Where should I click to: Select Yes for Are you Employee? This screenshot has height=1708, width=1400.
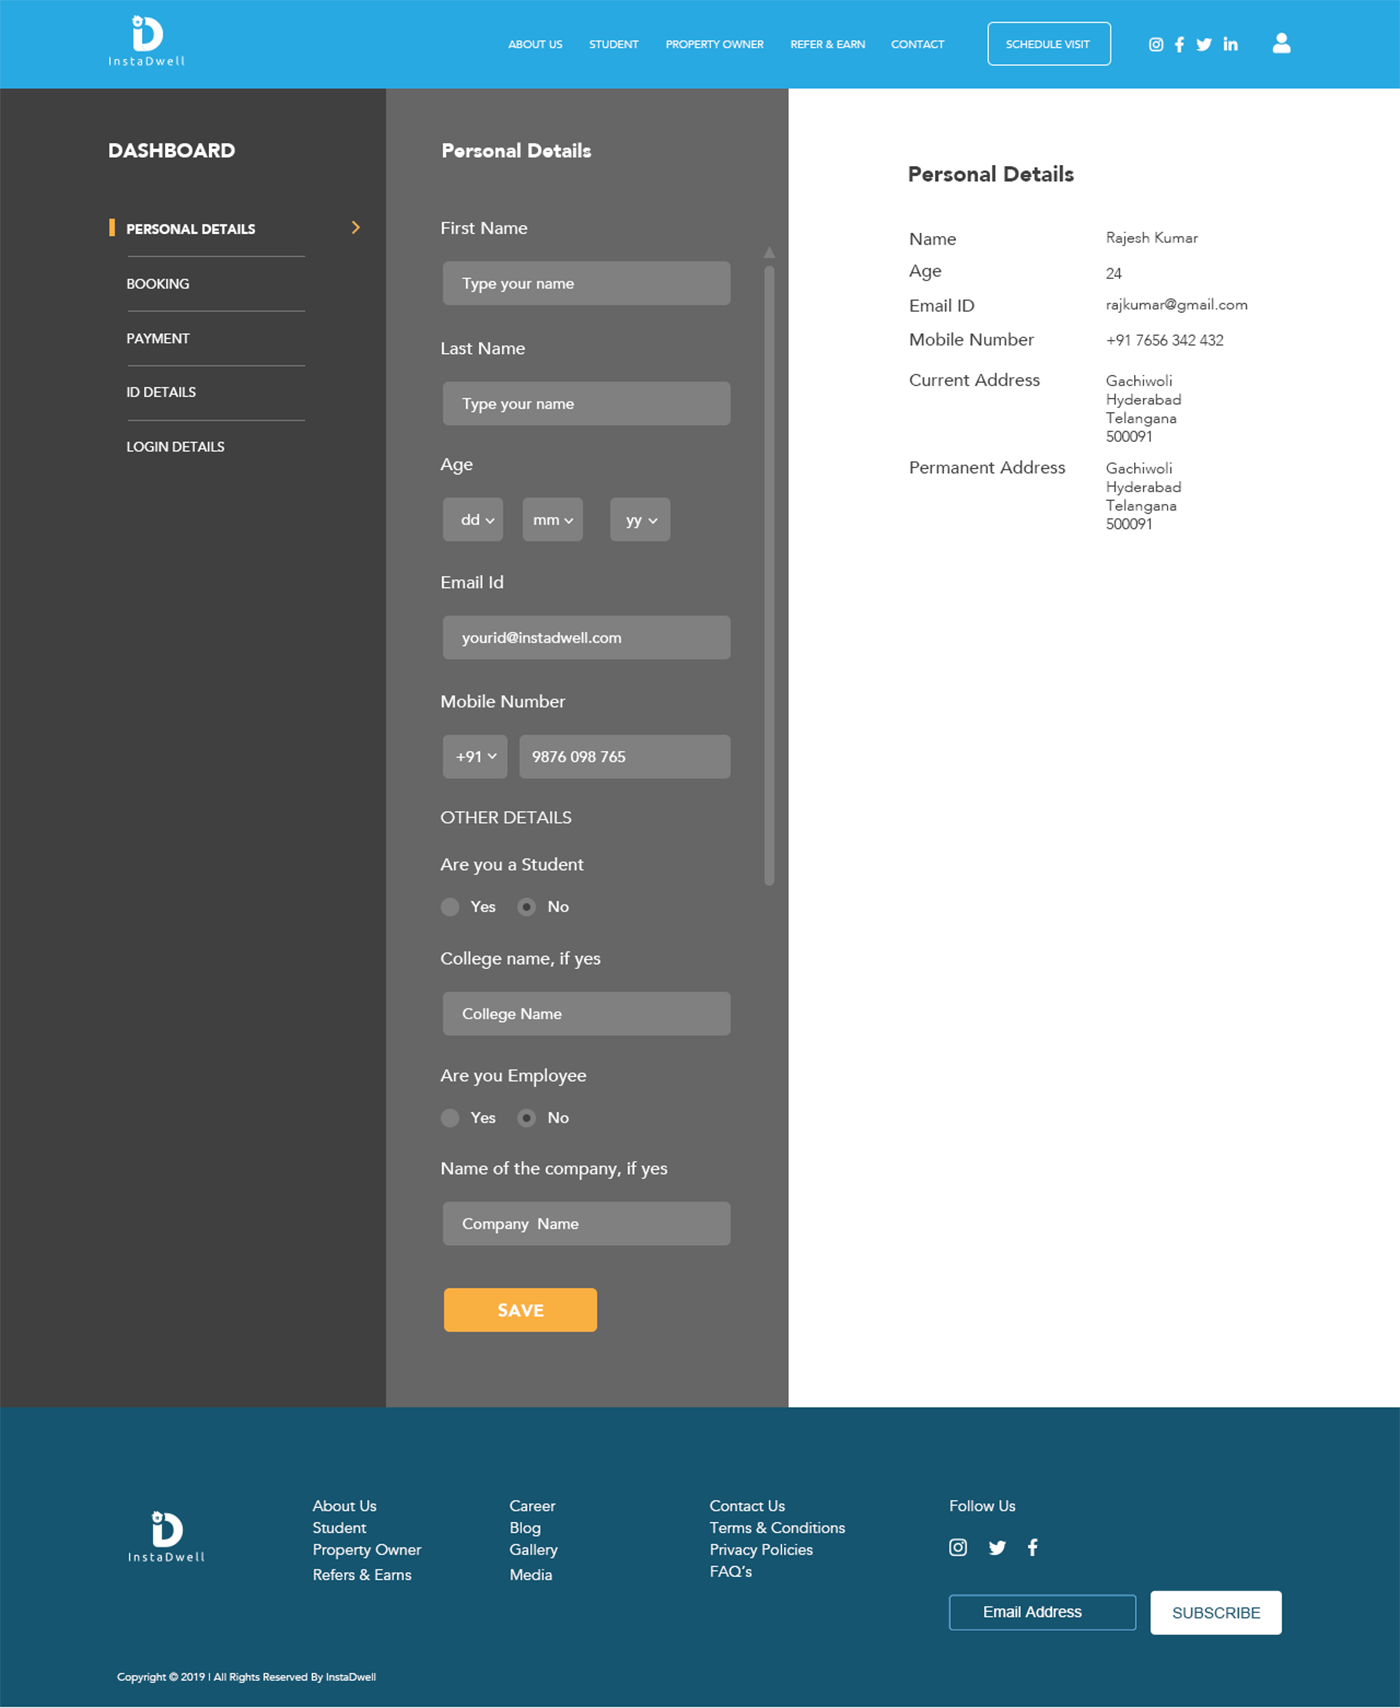click(x=450, y=1118)
